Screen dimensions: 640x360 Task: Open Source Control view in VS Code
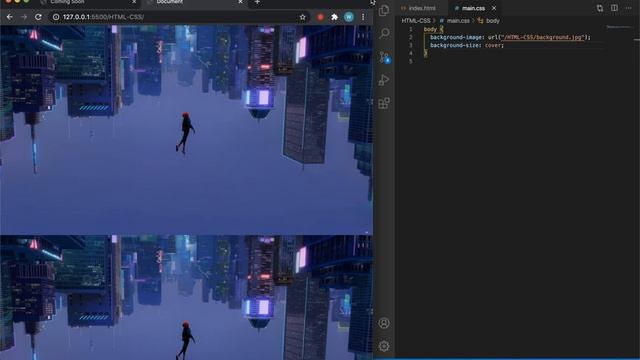point(384,57)
